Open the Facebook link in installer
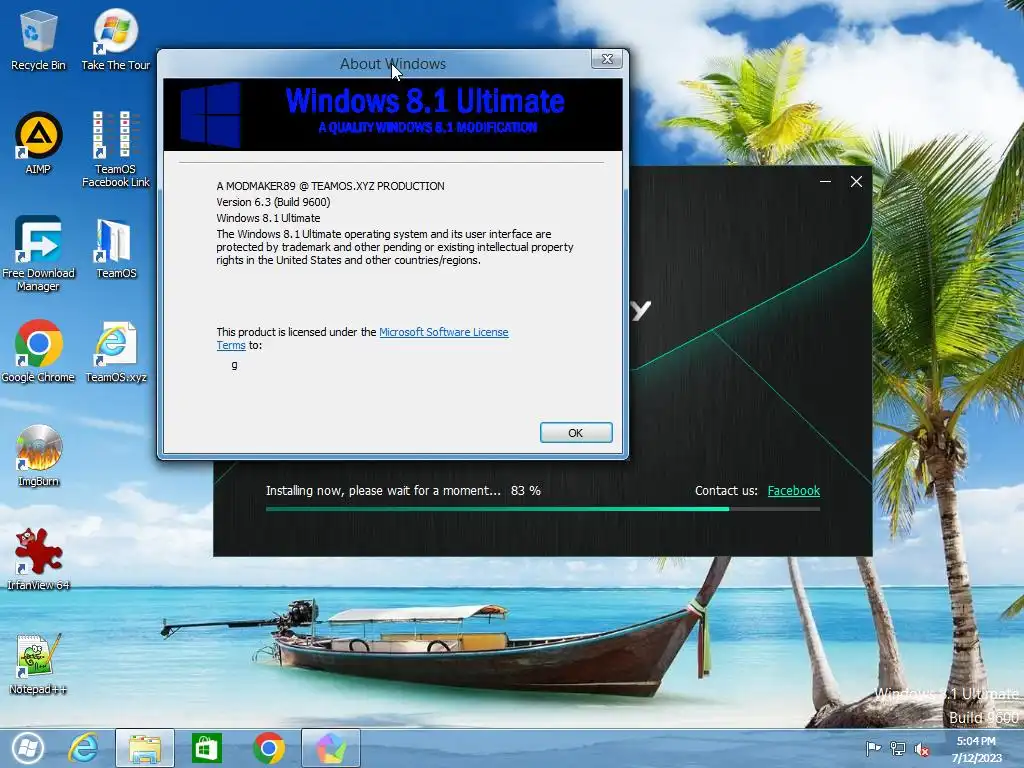Viewport: 1024px width, 768px height. (x=793, y=490)
